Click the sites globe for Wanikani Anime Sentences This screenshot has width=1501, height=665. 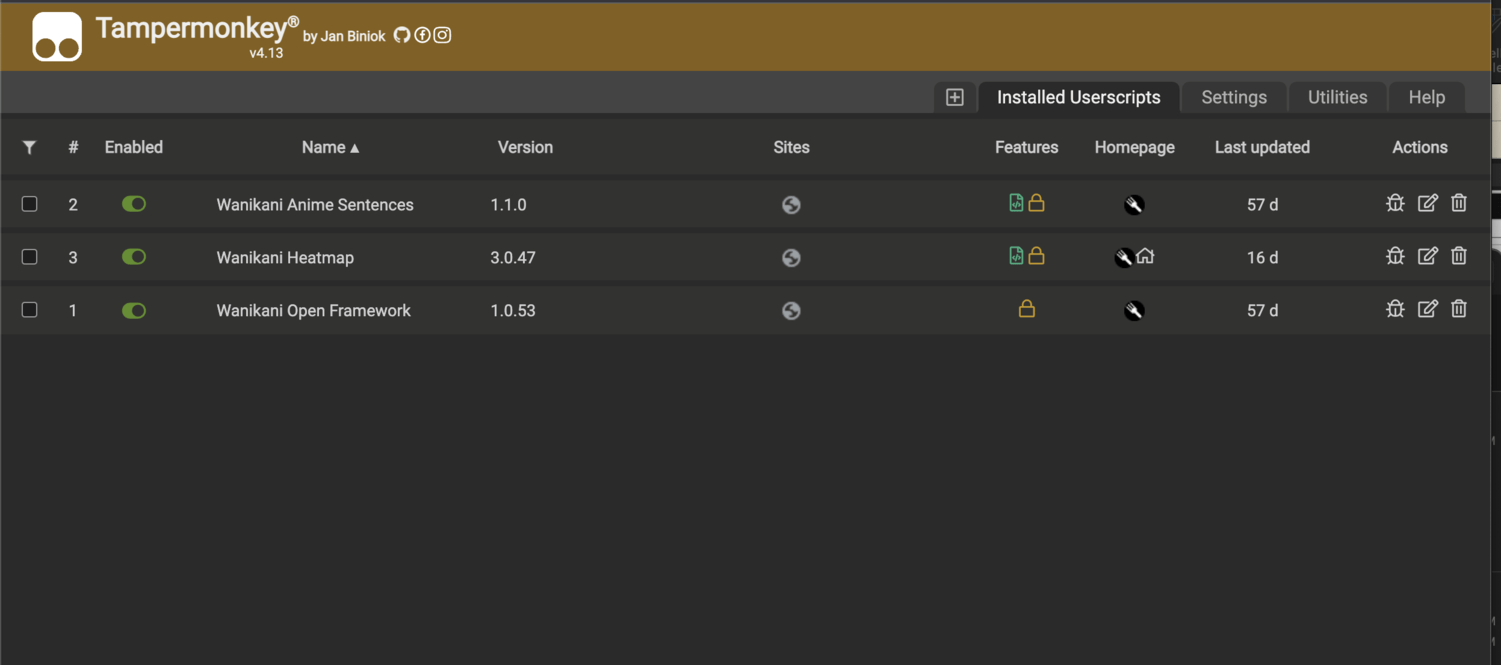(x=791, y=205)
